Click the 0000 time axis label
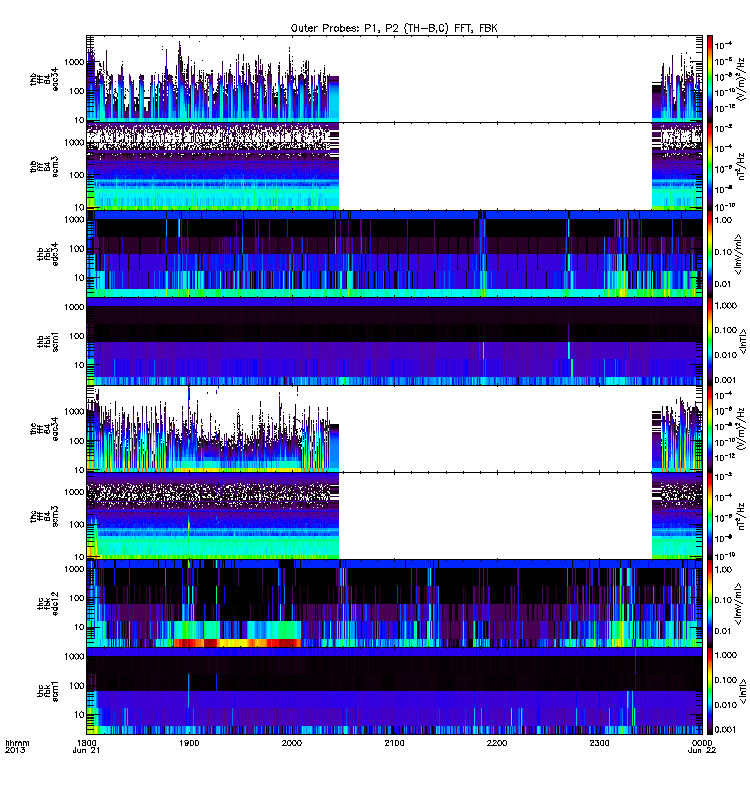The image size is (750, 800). point(702,743)
